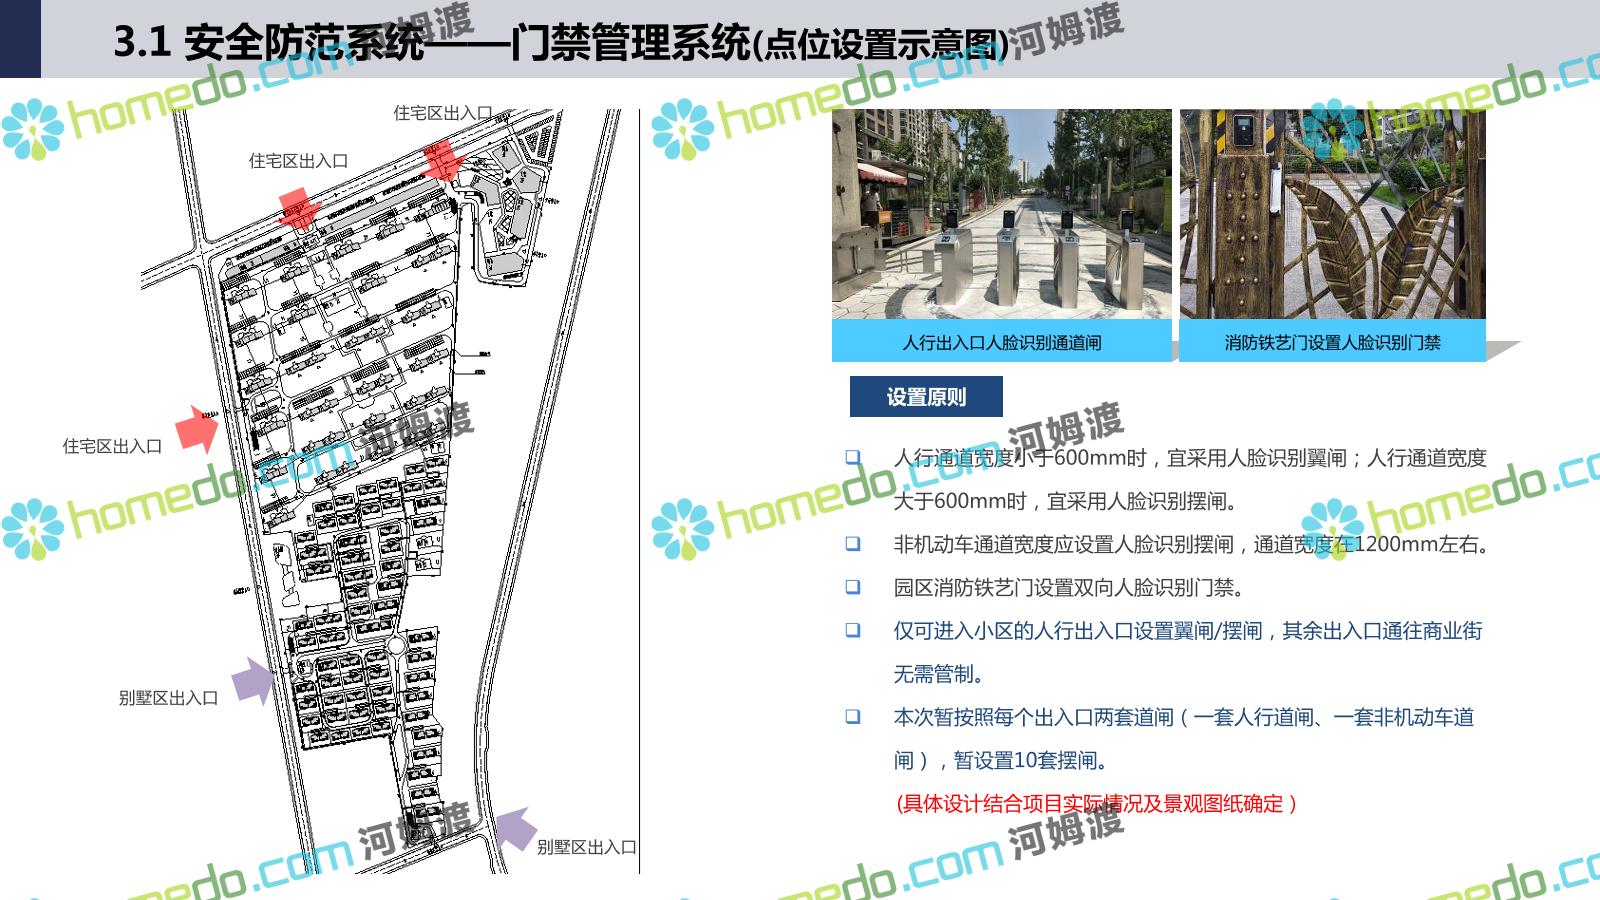The height and width of the screenshot is (900, 1600).
Task: Click the northernmost red arrow near the curved buildings
Action: pyautogui.click(x=440, y=162)
